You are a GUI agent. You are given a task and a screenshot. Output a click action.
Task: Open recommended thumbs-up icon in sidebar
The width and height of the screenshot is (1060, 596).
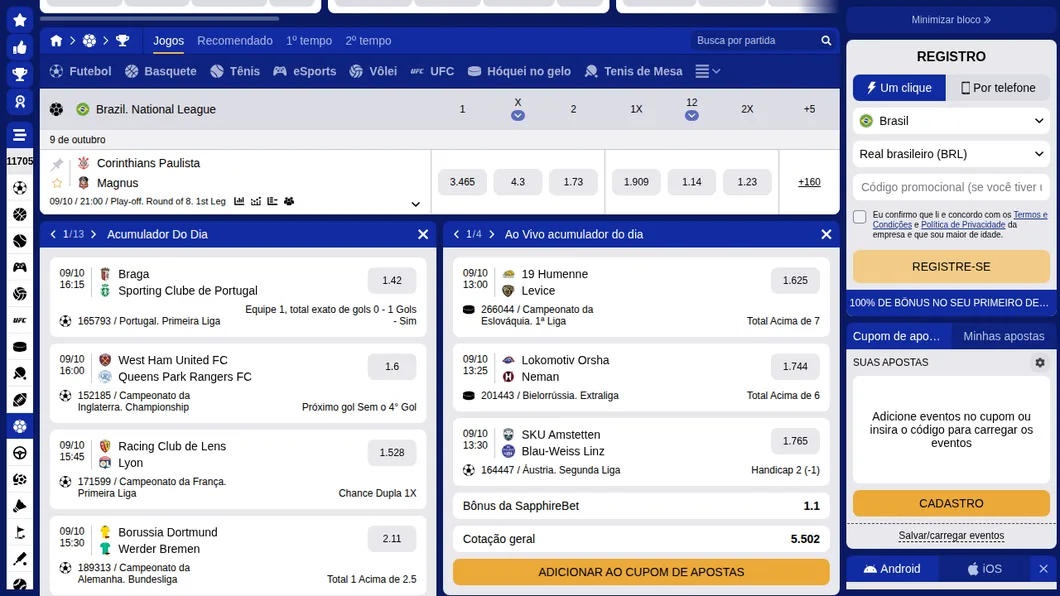20,47
